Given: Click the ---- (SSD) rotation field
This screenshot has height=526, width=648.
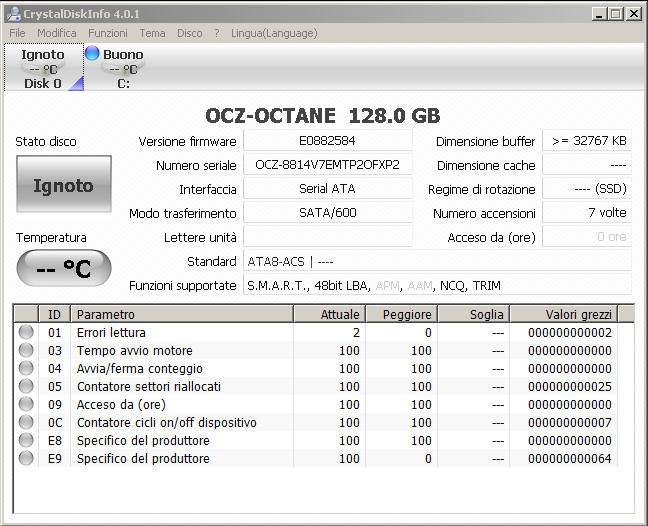Looking at the screenshot, I should [587, 188].
